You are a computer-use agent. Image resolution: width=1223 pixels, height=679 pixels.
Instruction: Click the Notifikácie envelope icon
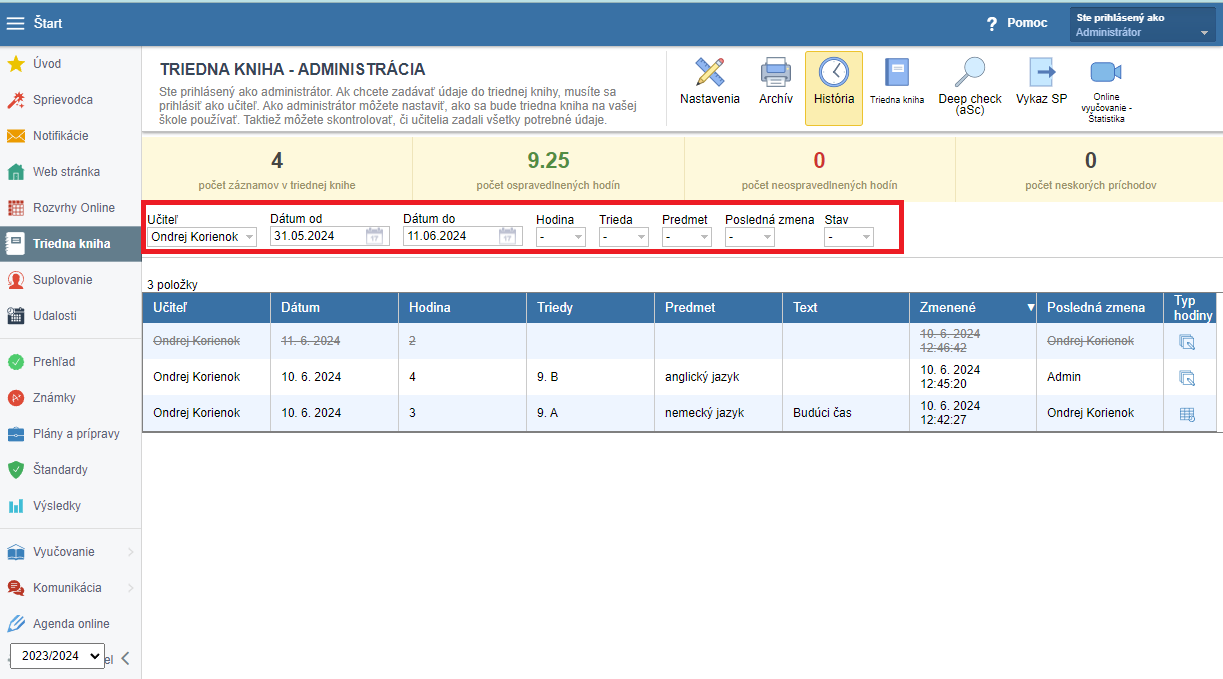[16, 136]
